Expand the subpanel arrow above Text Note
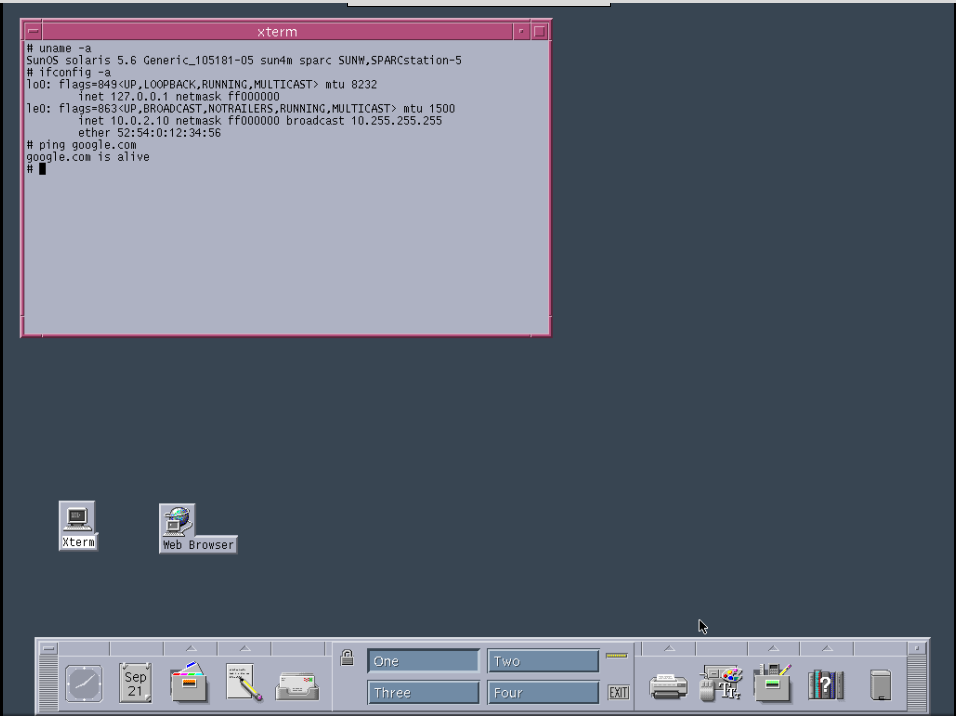This screenshot has height=716, width=956. click(x=244, y=648)
